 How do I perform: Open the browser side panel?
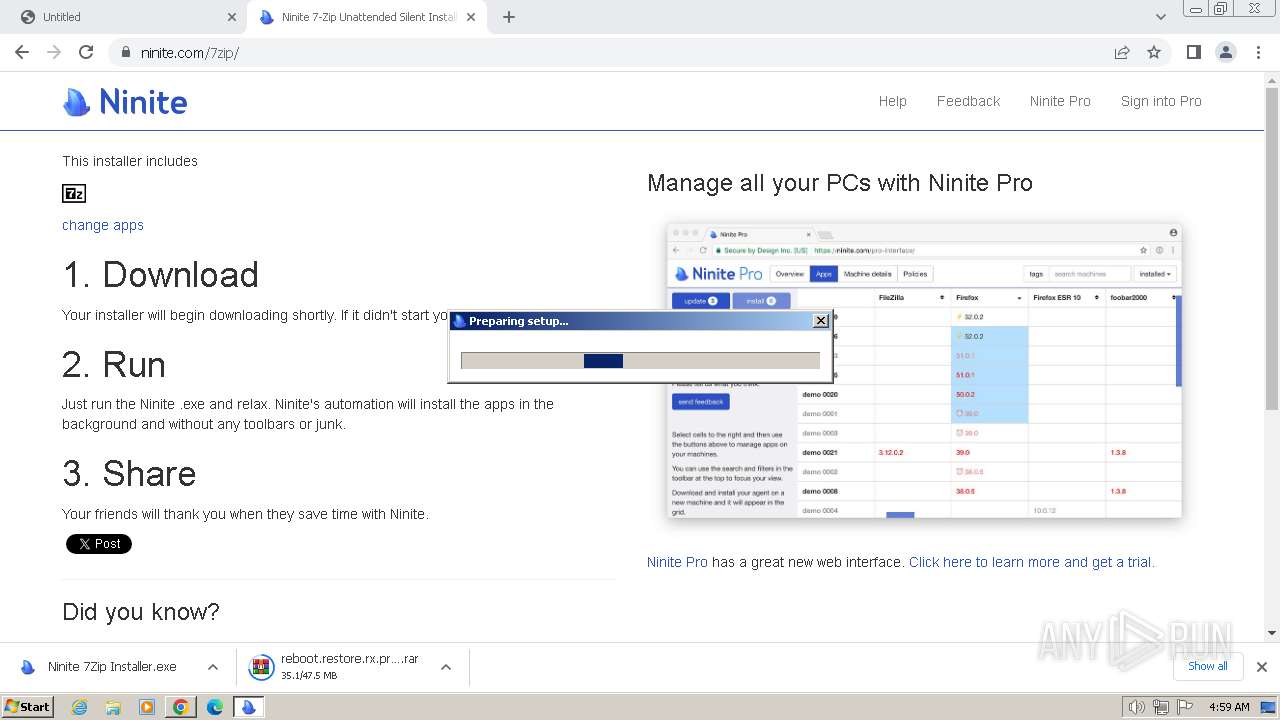(1193, 52)
